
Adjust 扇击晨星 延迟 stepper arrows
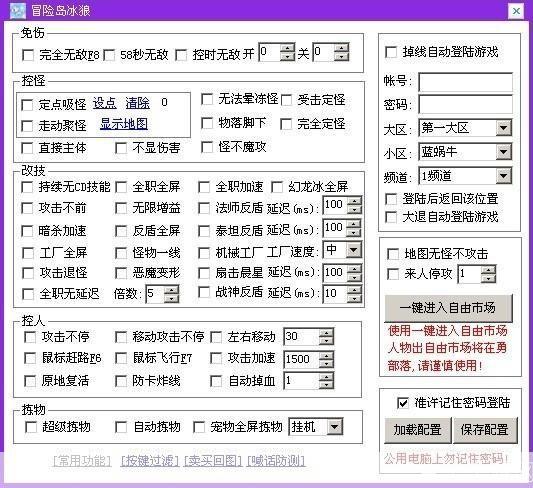pyautogui.click(x=355, y=273)
